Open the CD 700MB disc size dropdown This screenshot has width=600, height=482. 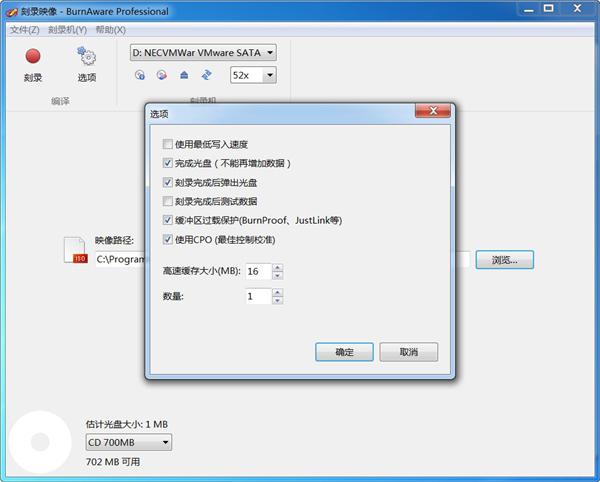129,443
